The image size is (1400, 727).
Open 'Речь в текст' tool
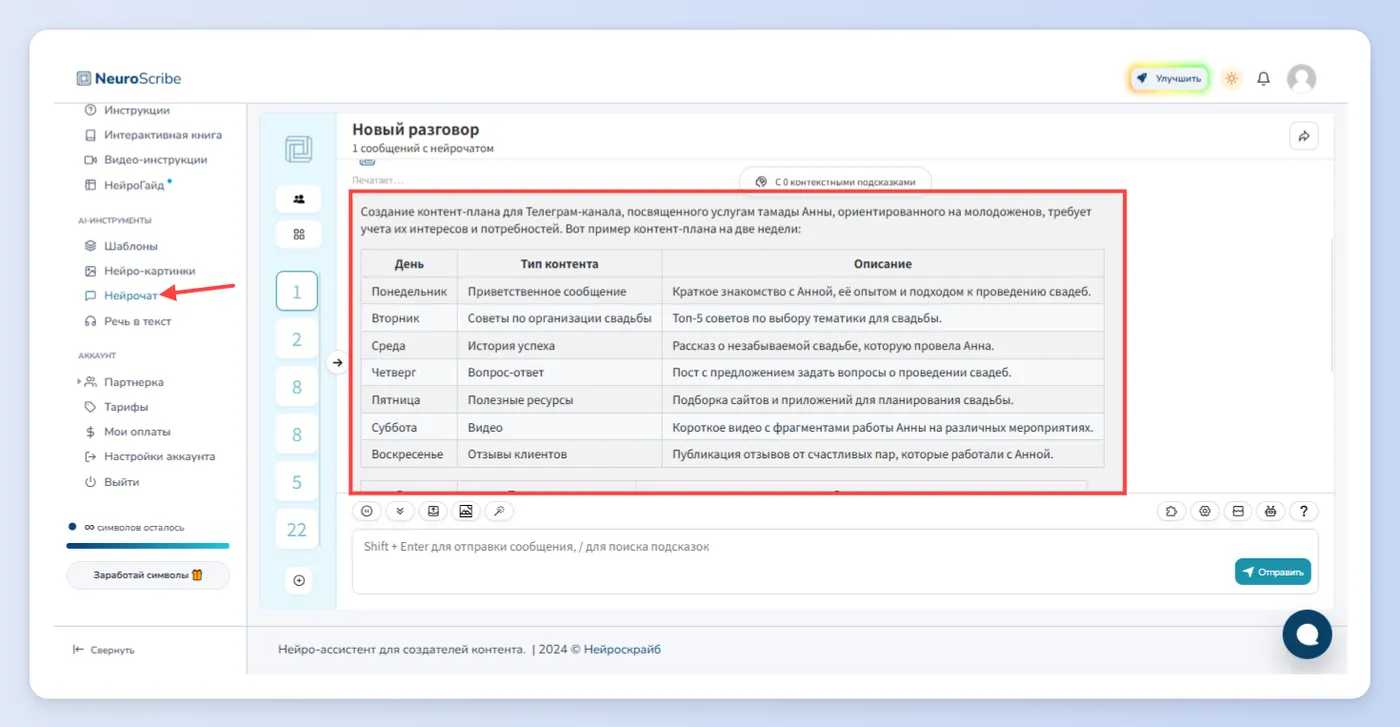pos(128,321)
